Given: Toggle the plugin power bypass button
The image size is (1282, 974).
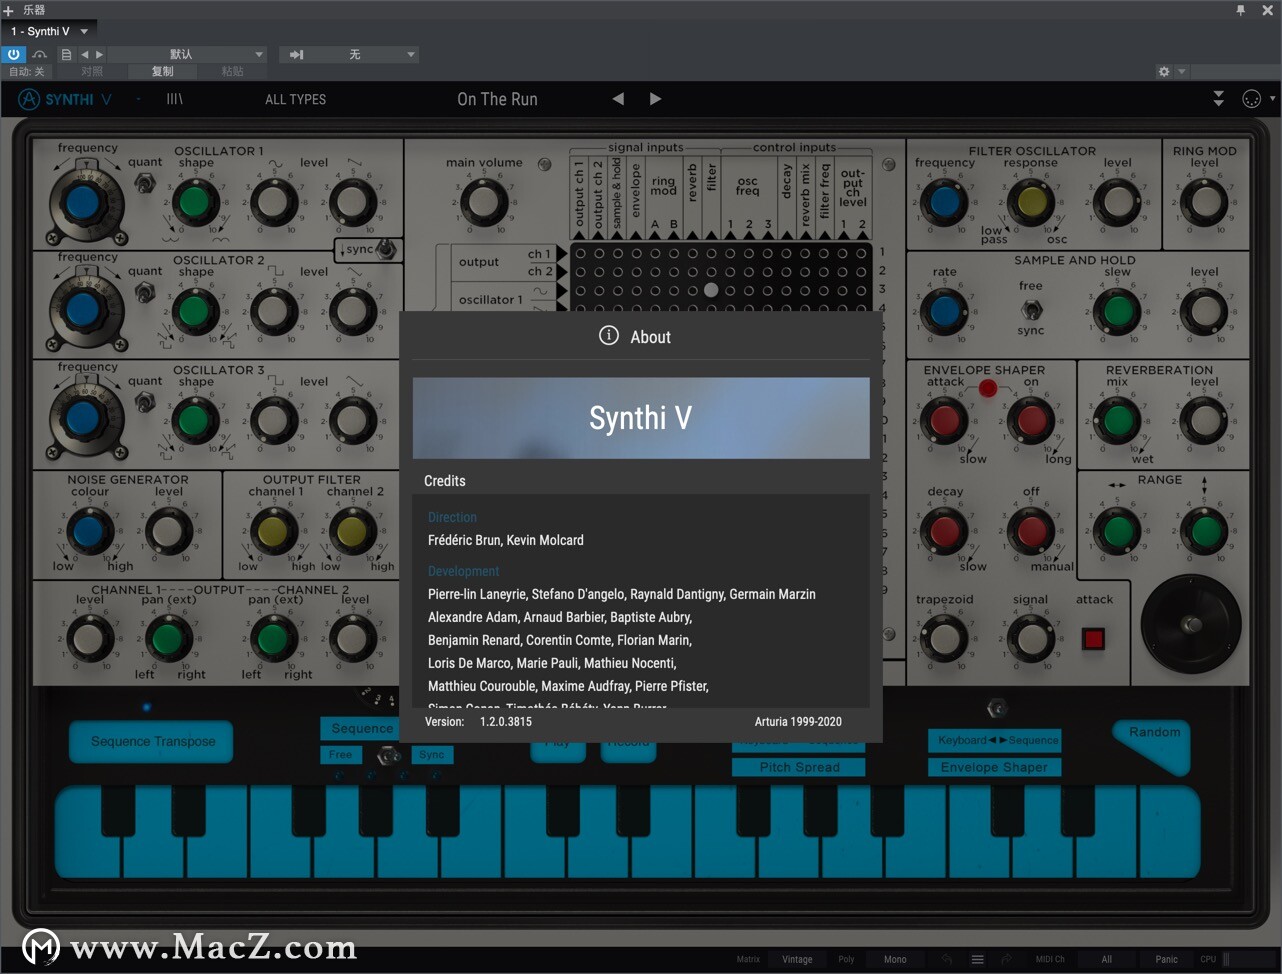Looking at the screenshot, I should [14, 54].
